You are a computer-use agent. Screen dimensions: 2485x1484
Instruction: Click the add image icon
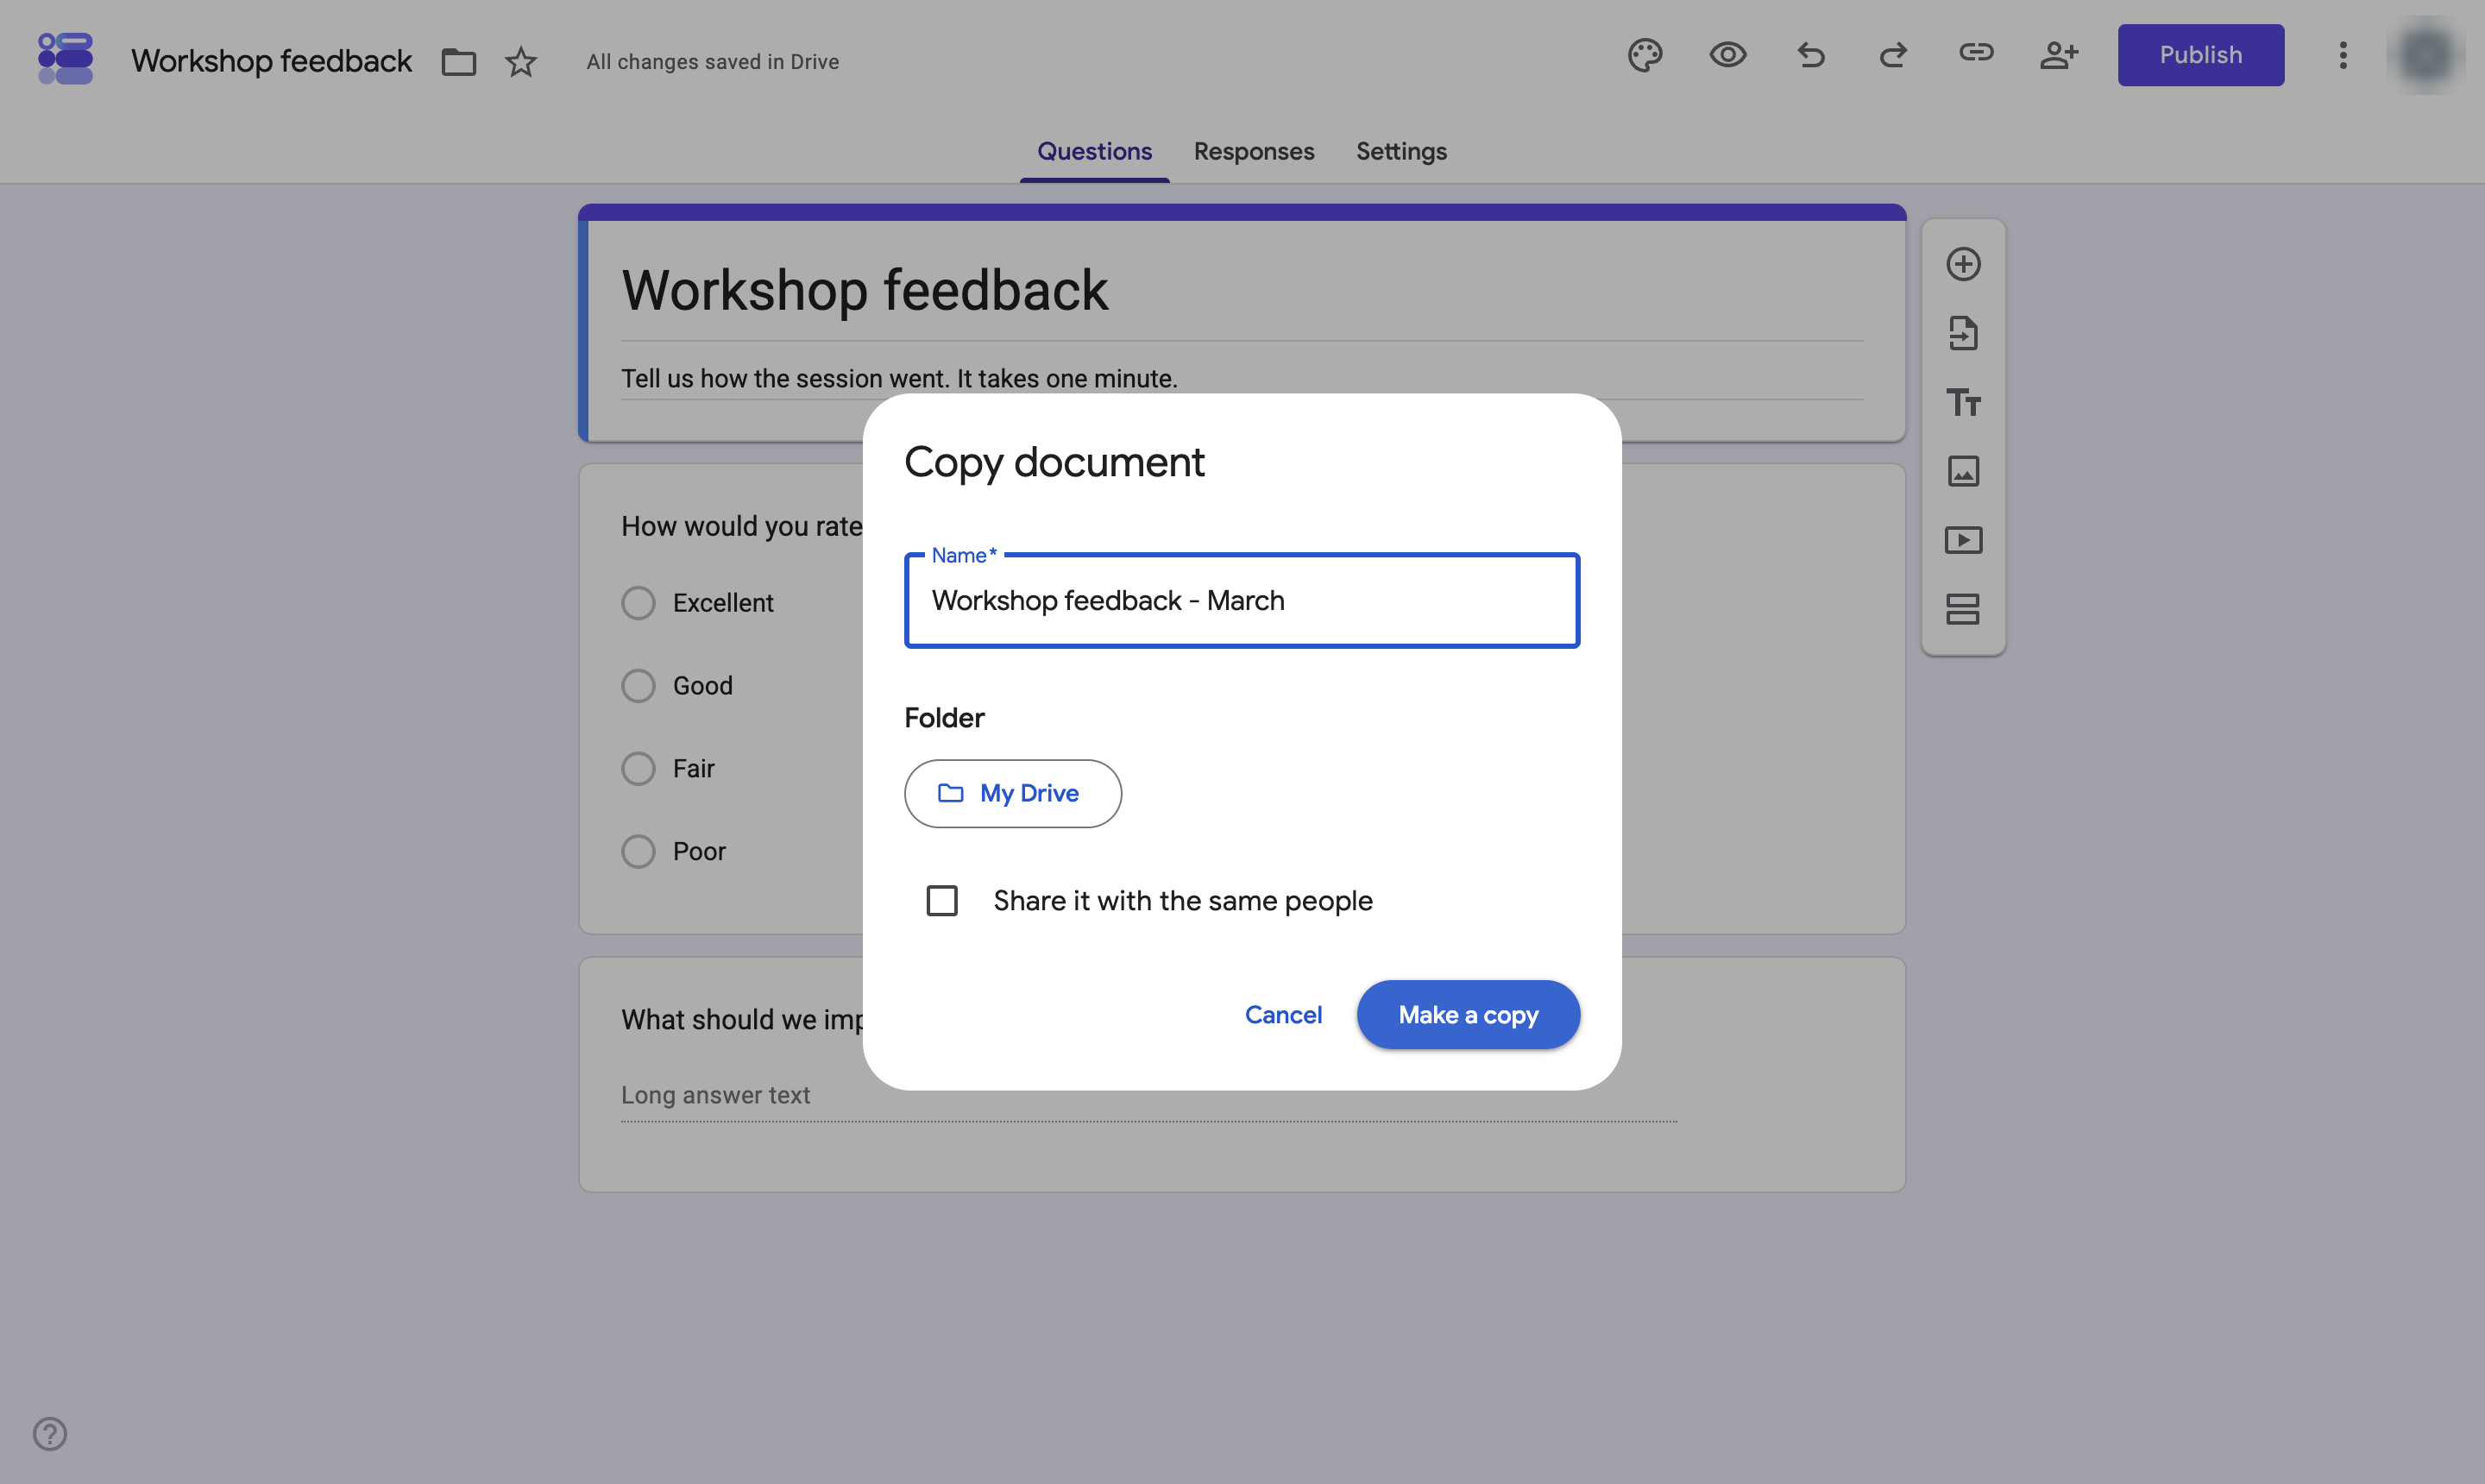coord(1964,471)
